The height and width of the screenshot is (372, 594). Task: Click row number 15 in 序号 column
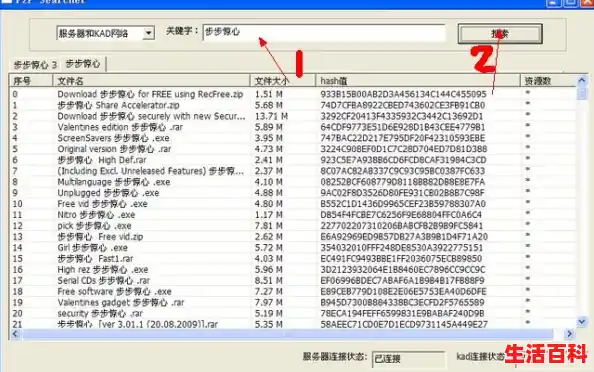click(17, 259)
